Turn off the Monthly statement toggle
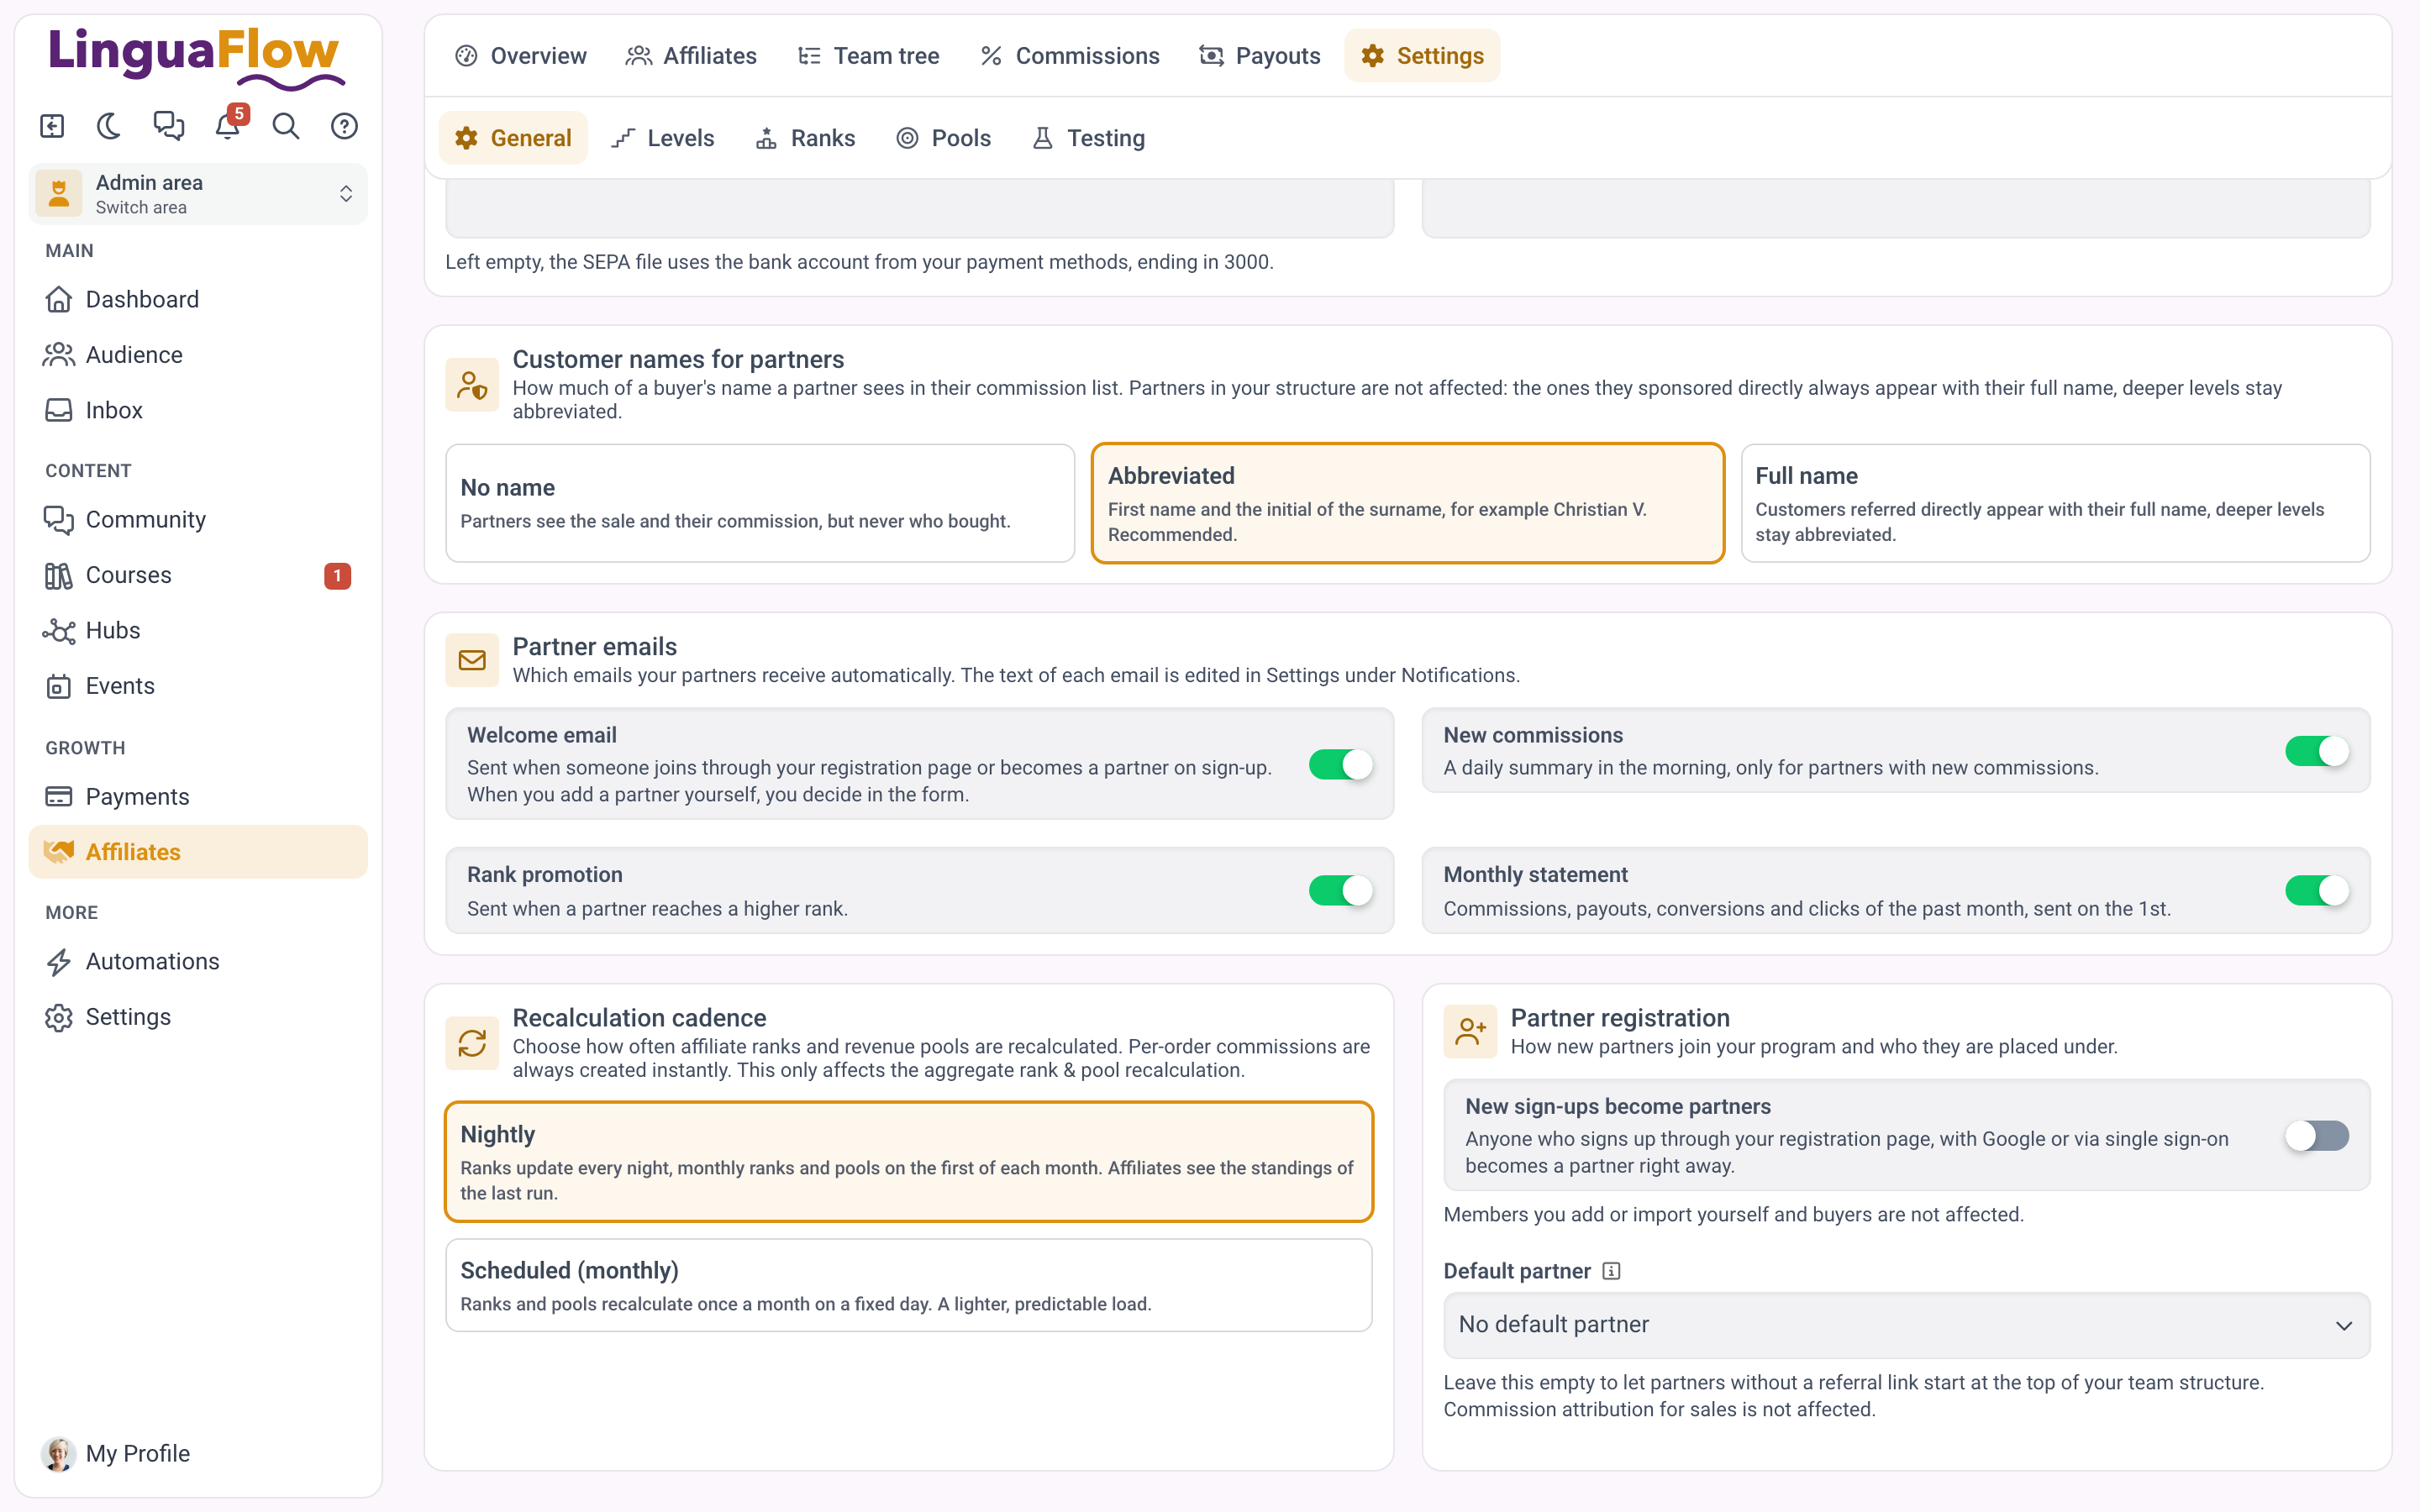The height and width of the screenshot is (1512, 2420). click(x=2317, y=890)
